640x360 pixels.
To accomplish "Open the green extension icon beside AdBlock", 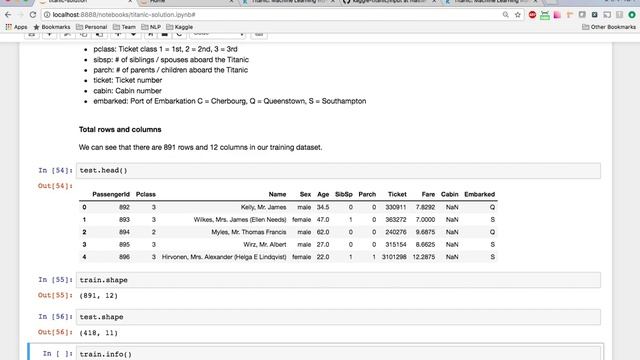I will (545, 15).
